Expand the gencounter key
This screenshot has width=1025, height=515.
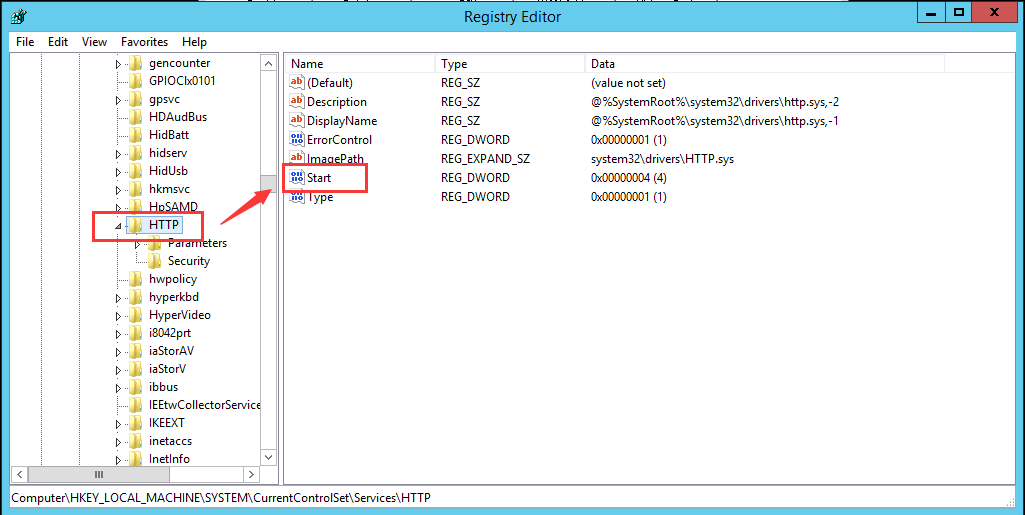[x=118, y=64]
